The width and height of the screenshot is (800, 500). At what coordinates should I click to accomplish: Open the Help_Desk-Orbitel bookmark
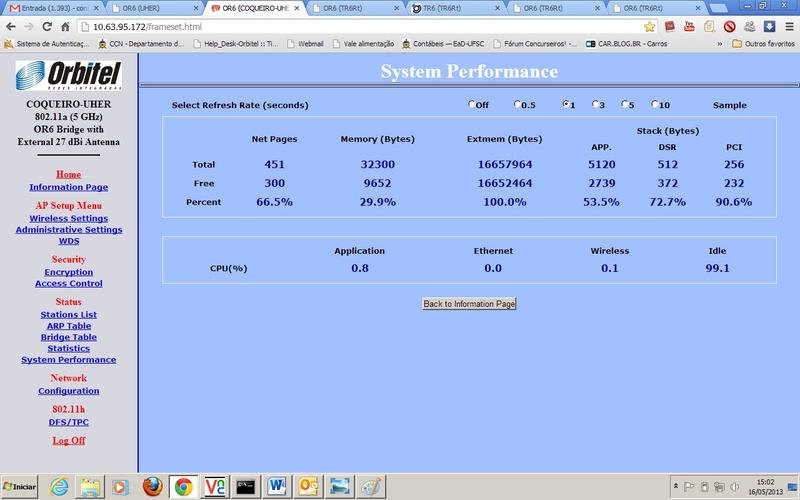pyautogui.click(x=236, y=44)
